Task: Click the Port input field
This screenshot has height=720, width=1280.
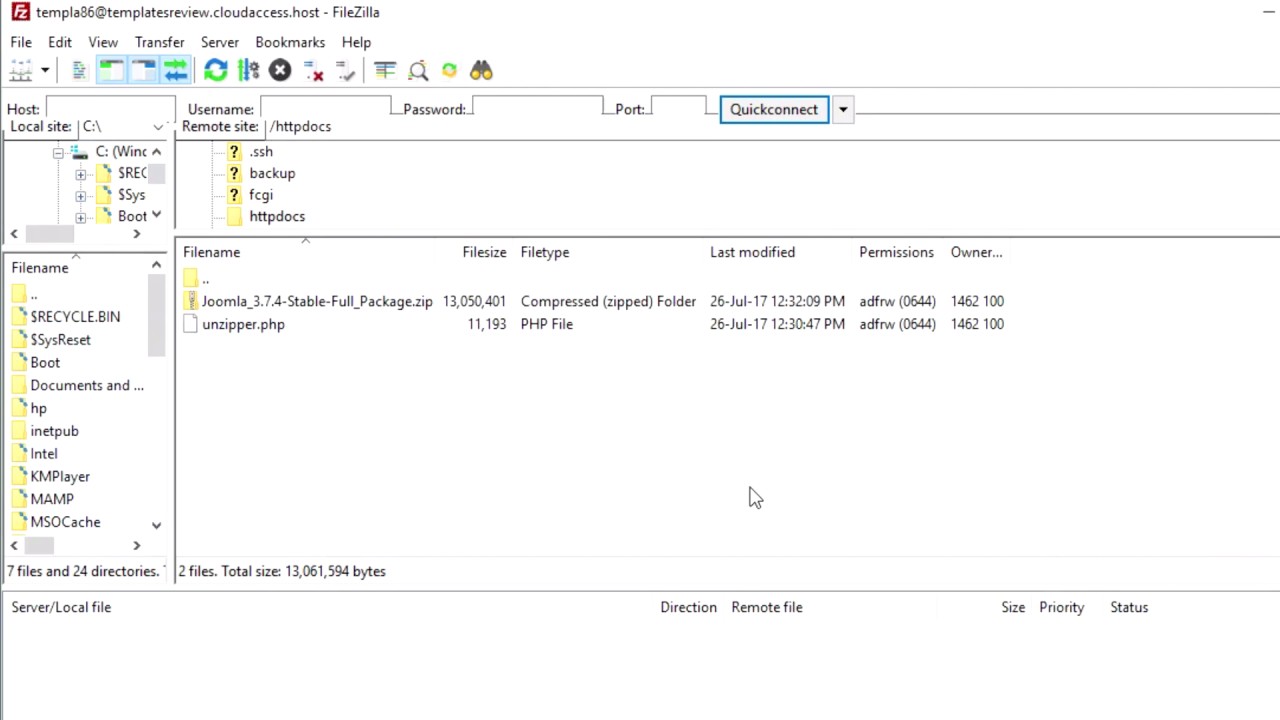Action: [x=678, y=109]
